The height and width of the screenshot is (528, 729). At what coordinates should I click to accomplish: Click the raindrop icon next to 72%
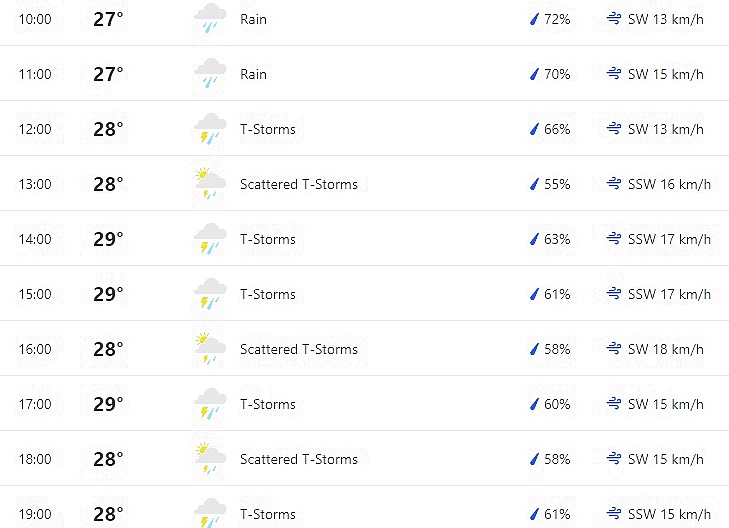tap(534, 19)
